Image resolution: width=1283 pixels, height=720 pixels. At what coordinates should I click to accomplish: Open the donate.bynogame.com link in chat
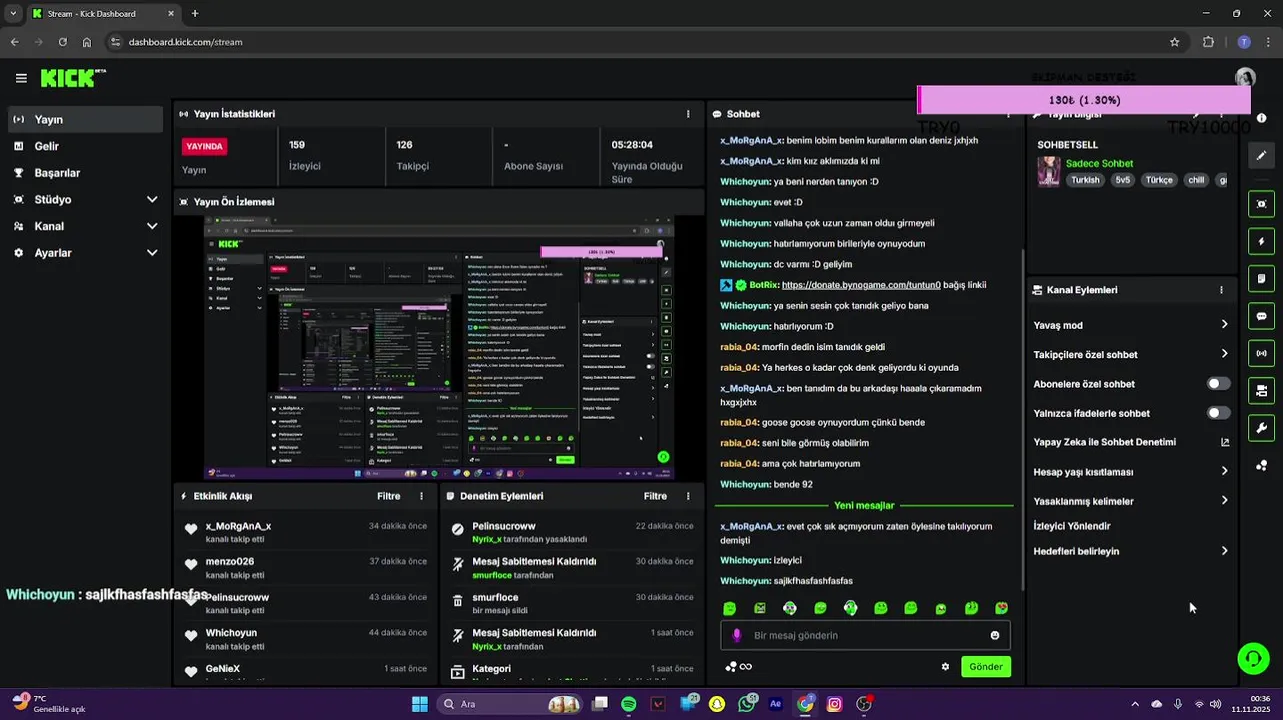(x=861, y=285)
